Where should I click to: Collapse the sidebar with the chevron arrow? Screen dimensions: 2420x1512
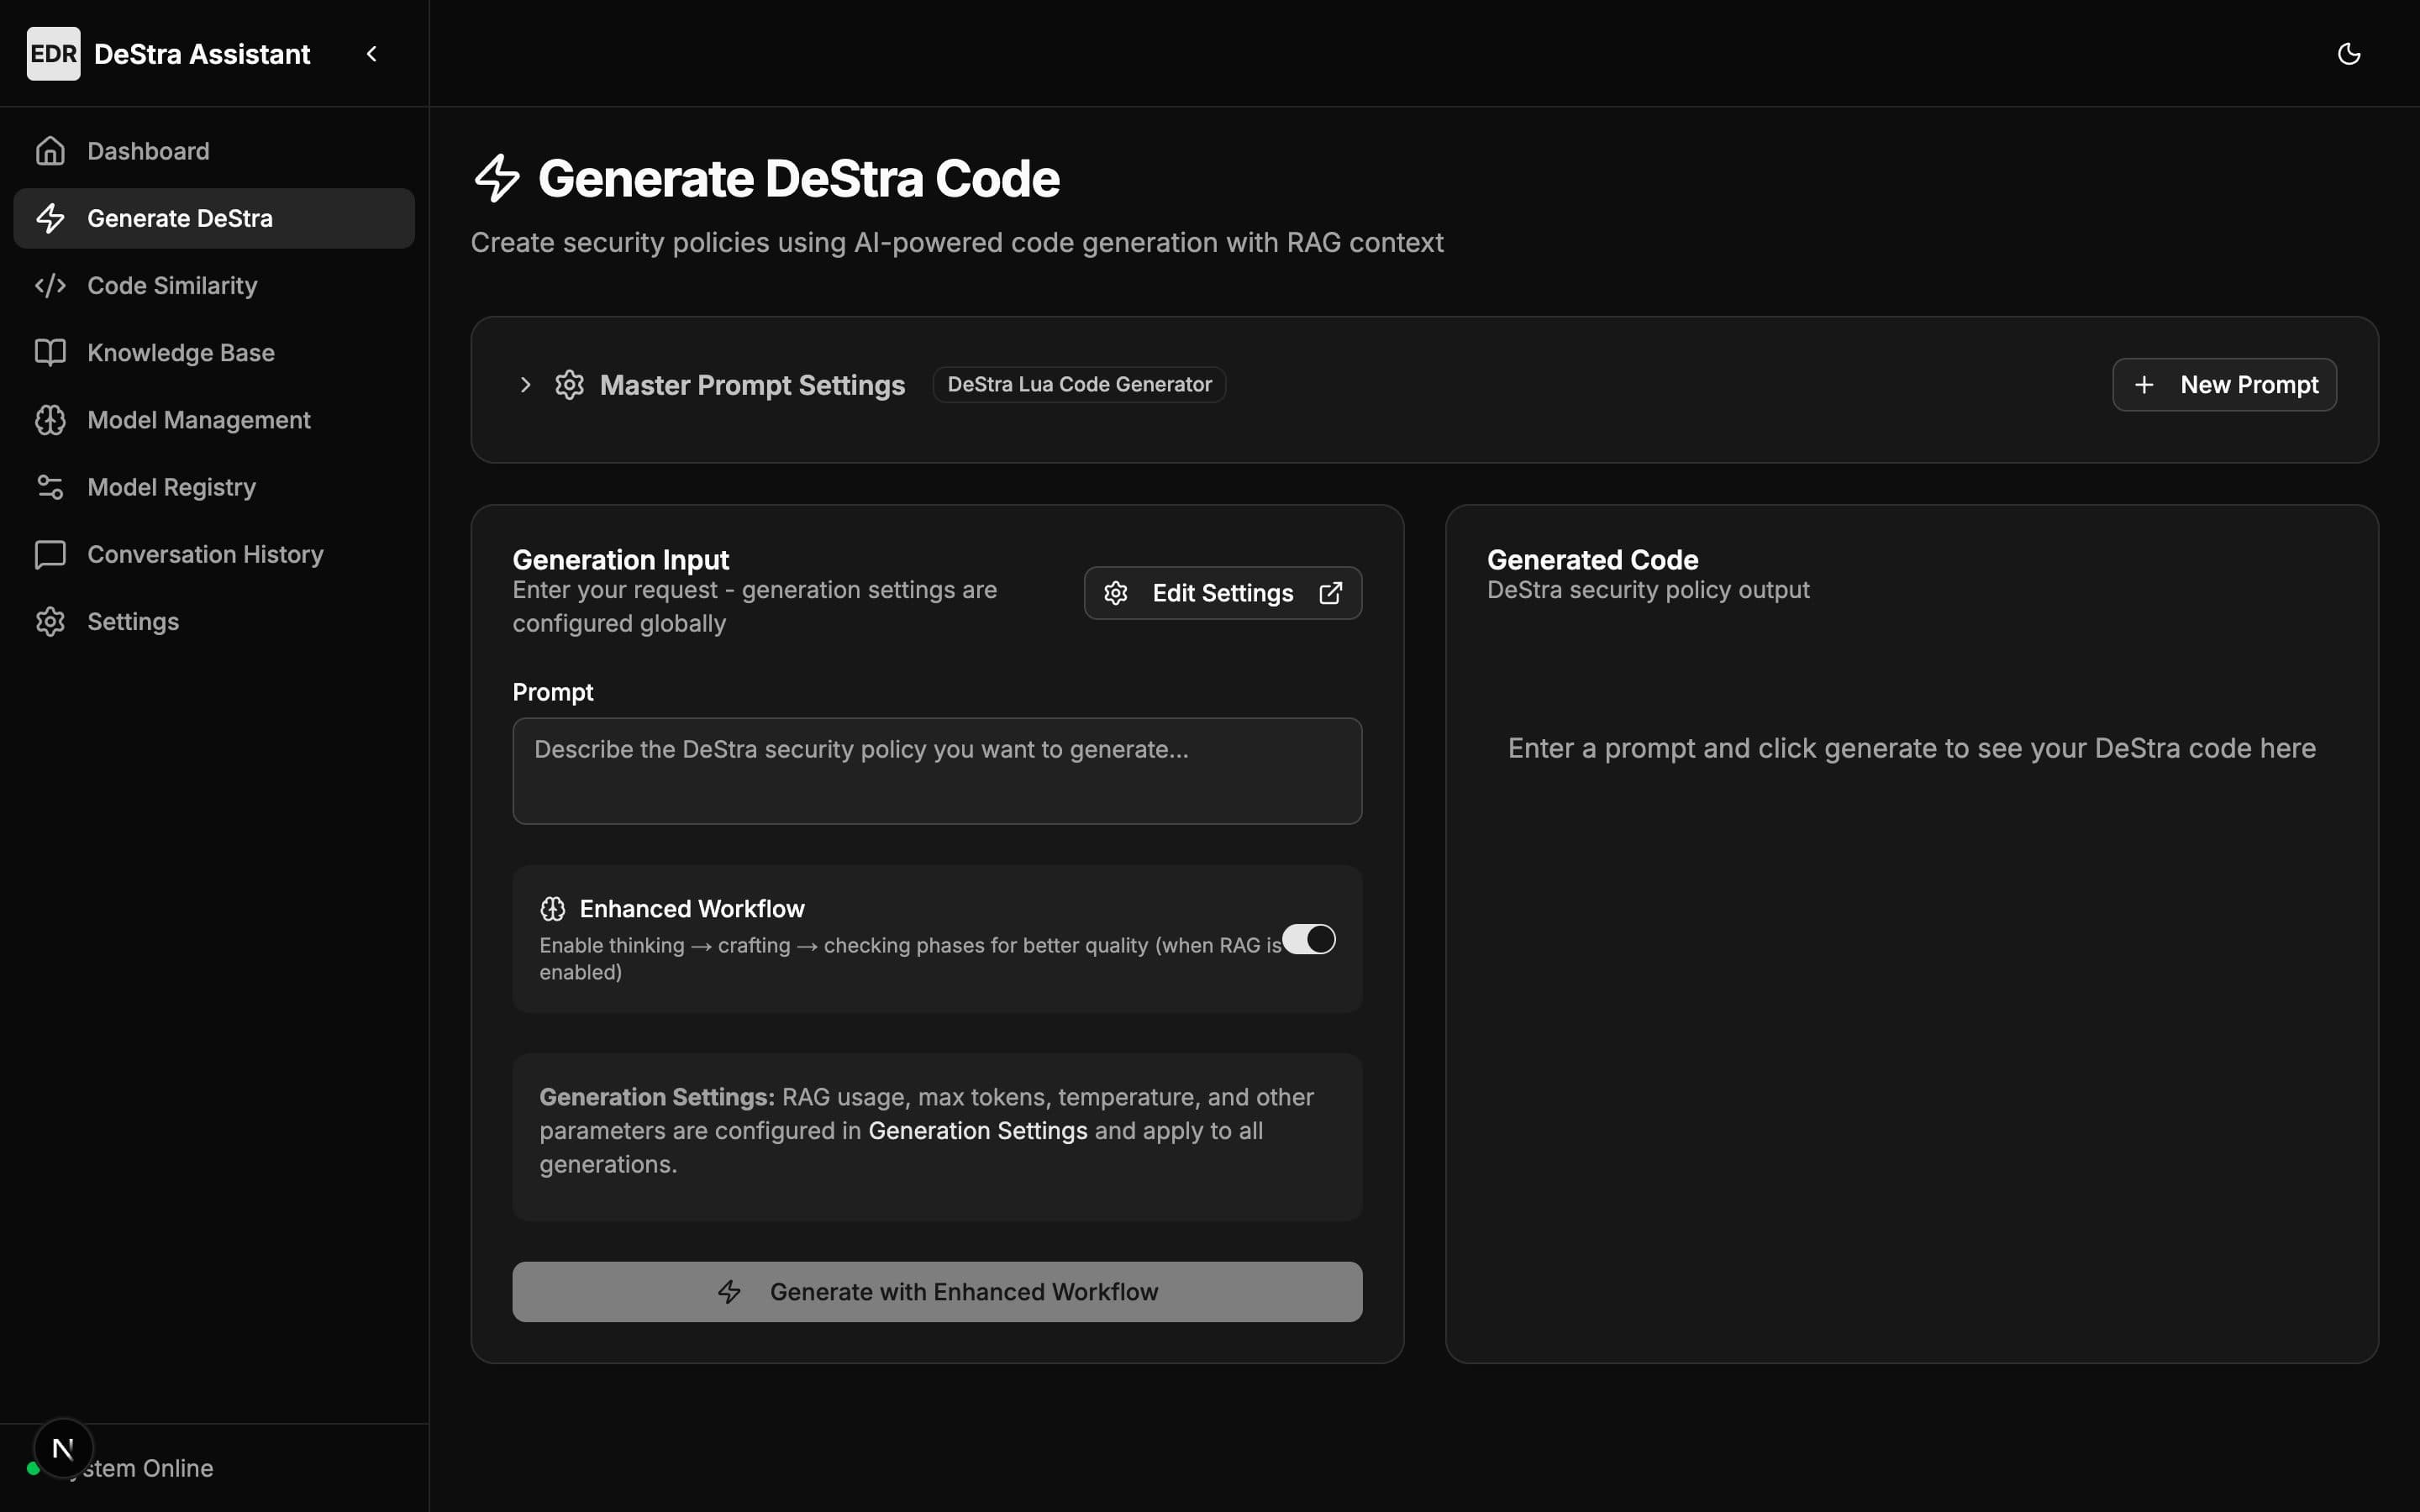[x=371, y=54]
